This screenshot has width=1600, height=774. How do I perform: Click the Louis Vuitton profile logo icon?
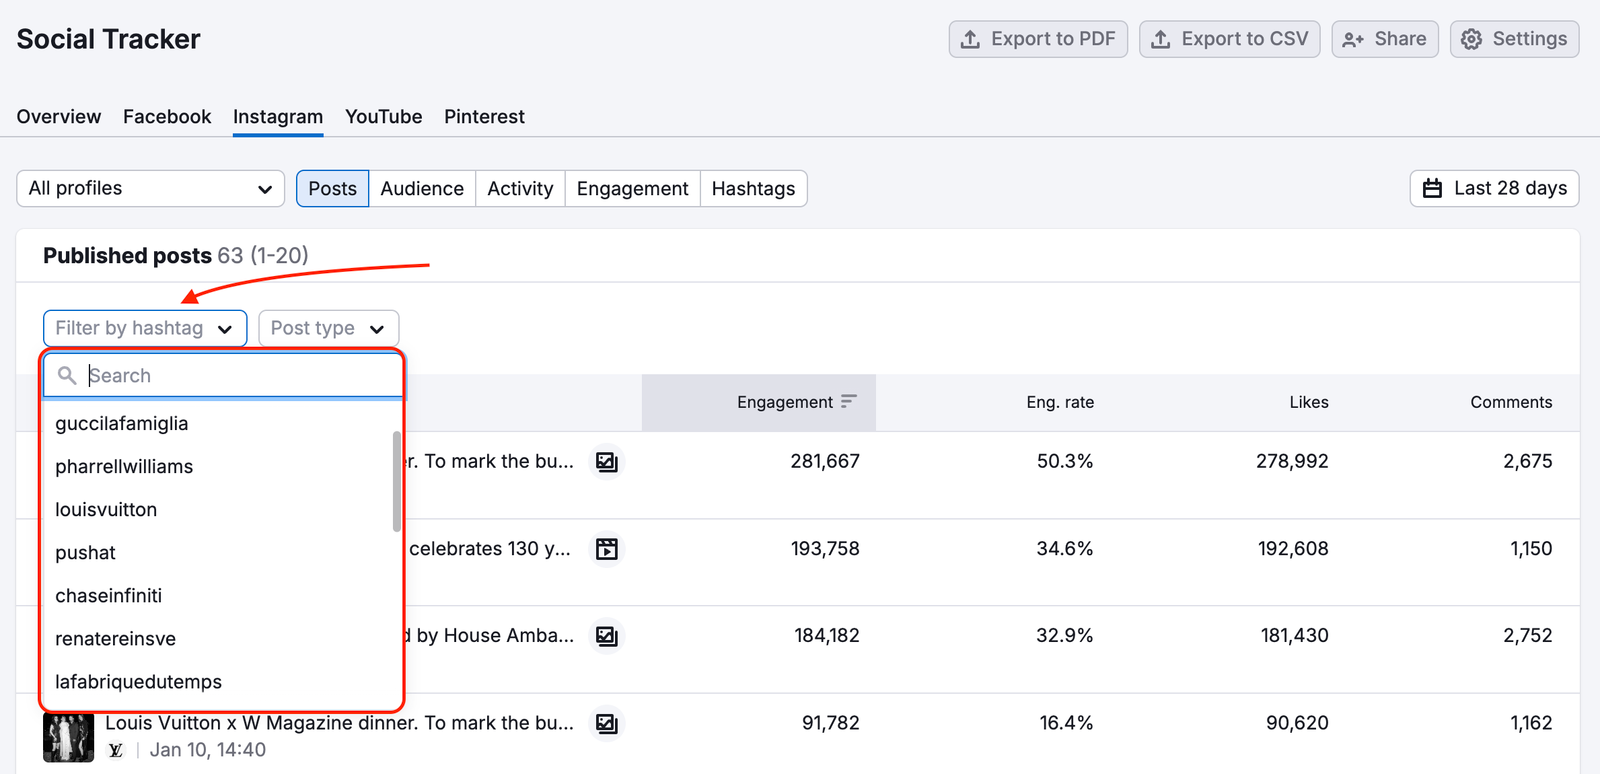point(116,750)
